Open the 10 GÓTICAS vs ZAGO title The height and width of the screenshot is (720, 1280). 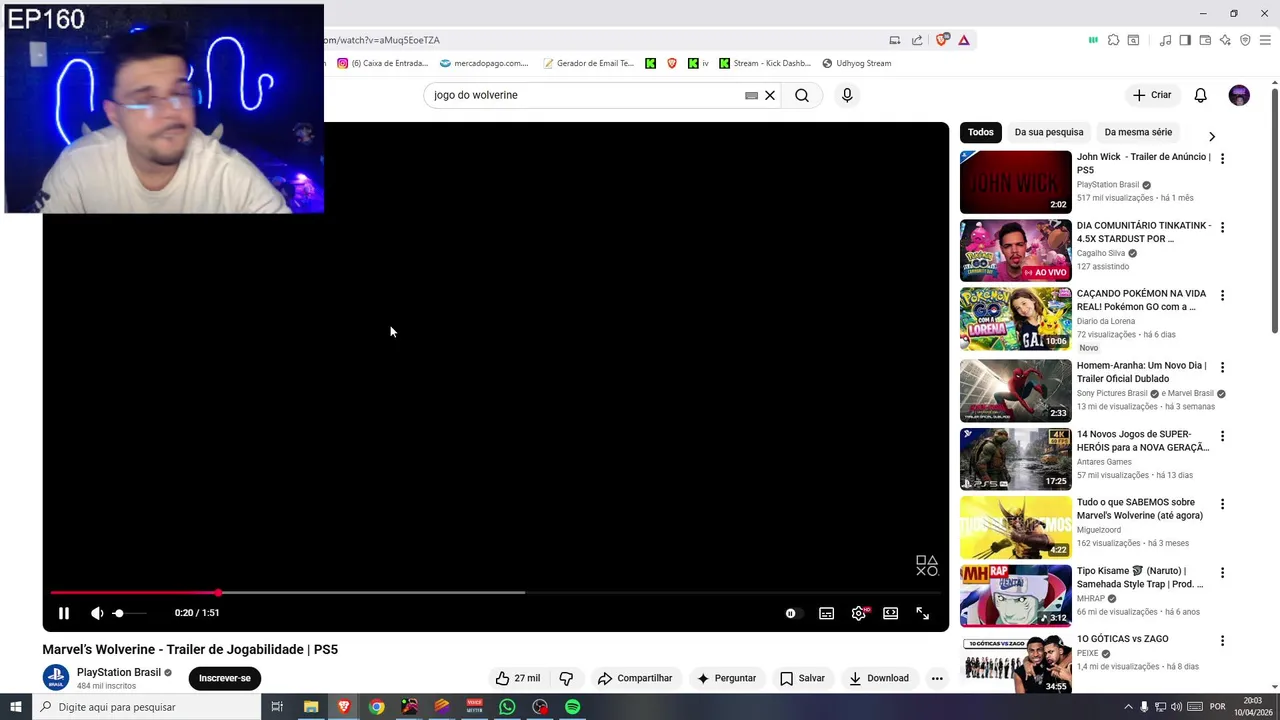click(x=1122, y=639)
